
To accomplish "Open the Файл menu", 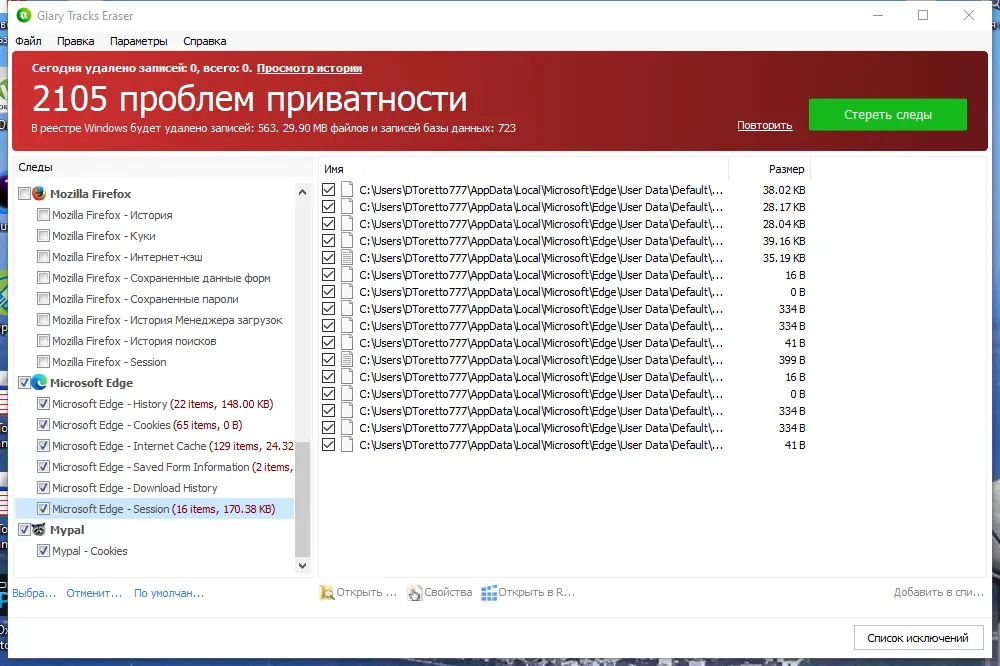I will click(28, 41).
